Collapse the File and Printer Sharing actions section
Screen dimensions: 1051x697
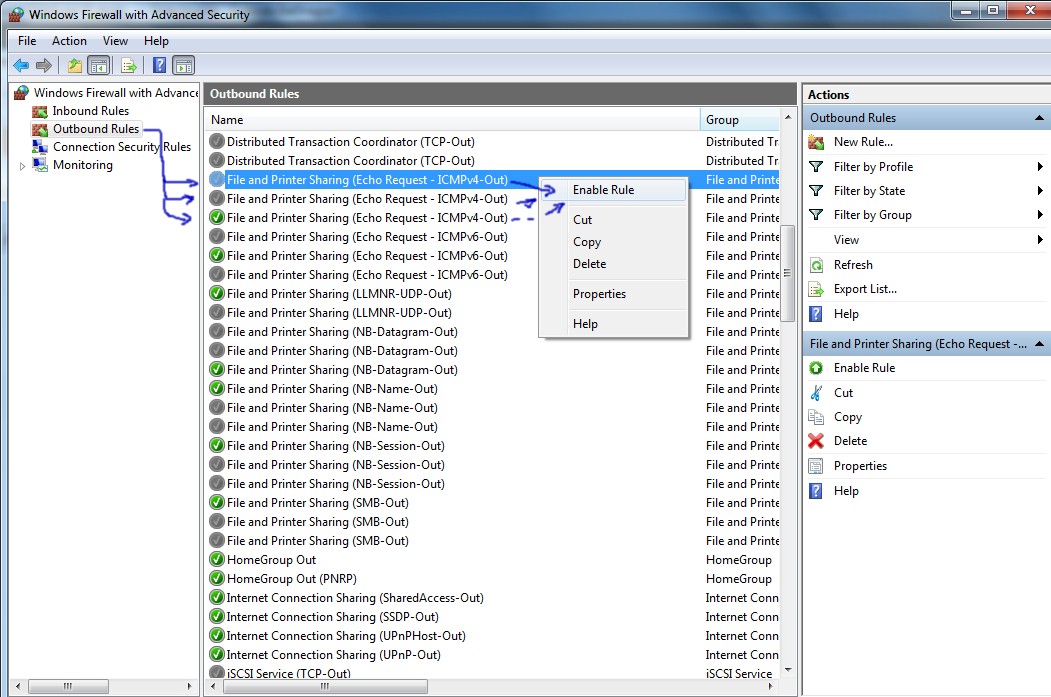[1039, 344]
